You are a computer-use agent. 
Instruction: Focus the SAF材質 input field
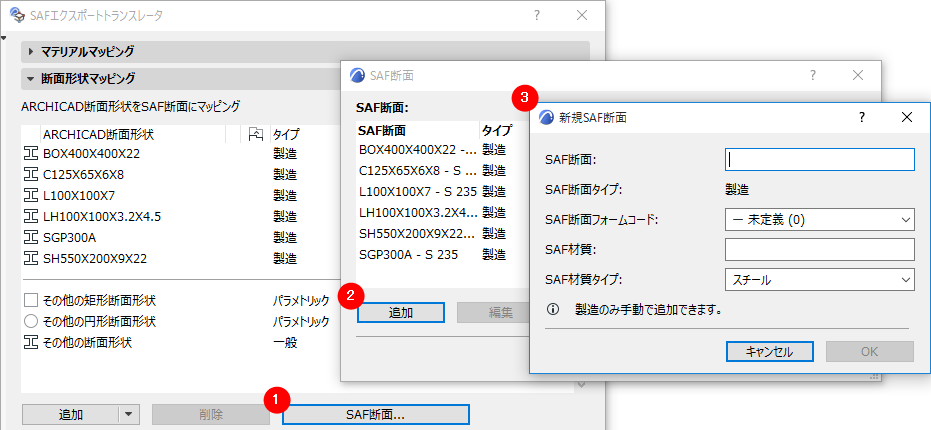click(x=819, y=249)
